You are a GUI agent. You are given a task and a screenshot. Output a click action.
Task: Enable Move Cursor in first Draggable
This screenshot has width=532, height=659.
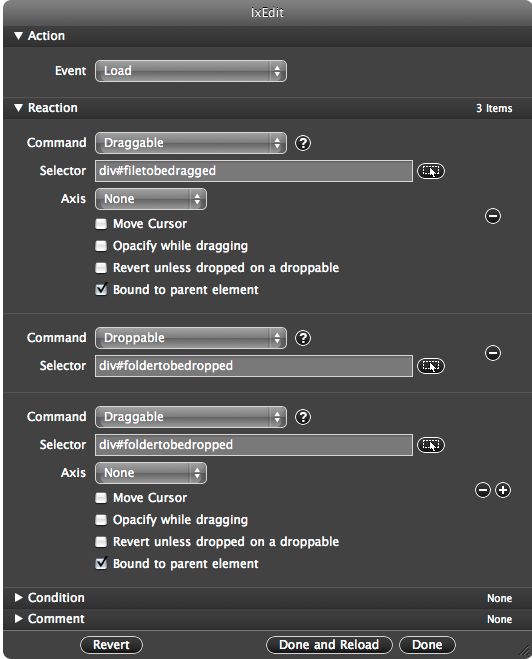(x=101, y=224)
